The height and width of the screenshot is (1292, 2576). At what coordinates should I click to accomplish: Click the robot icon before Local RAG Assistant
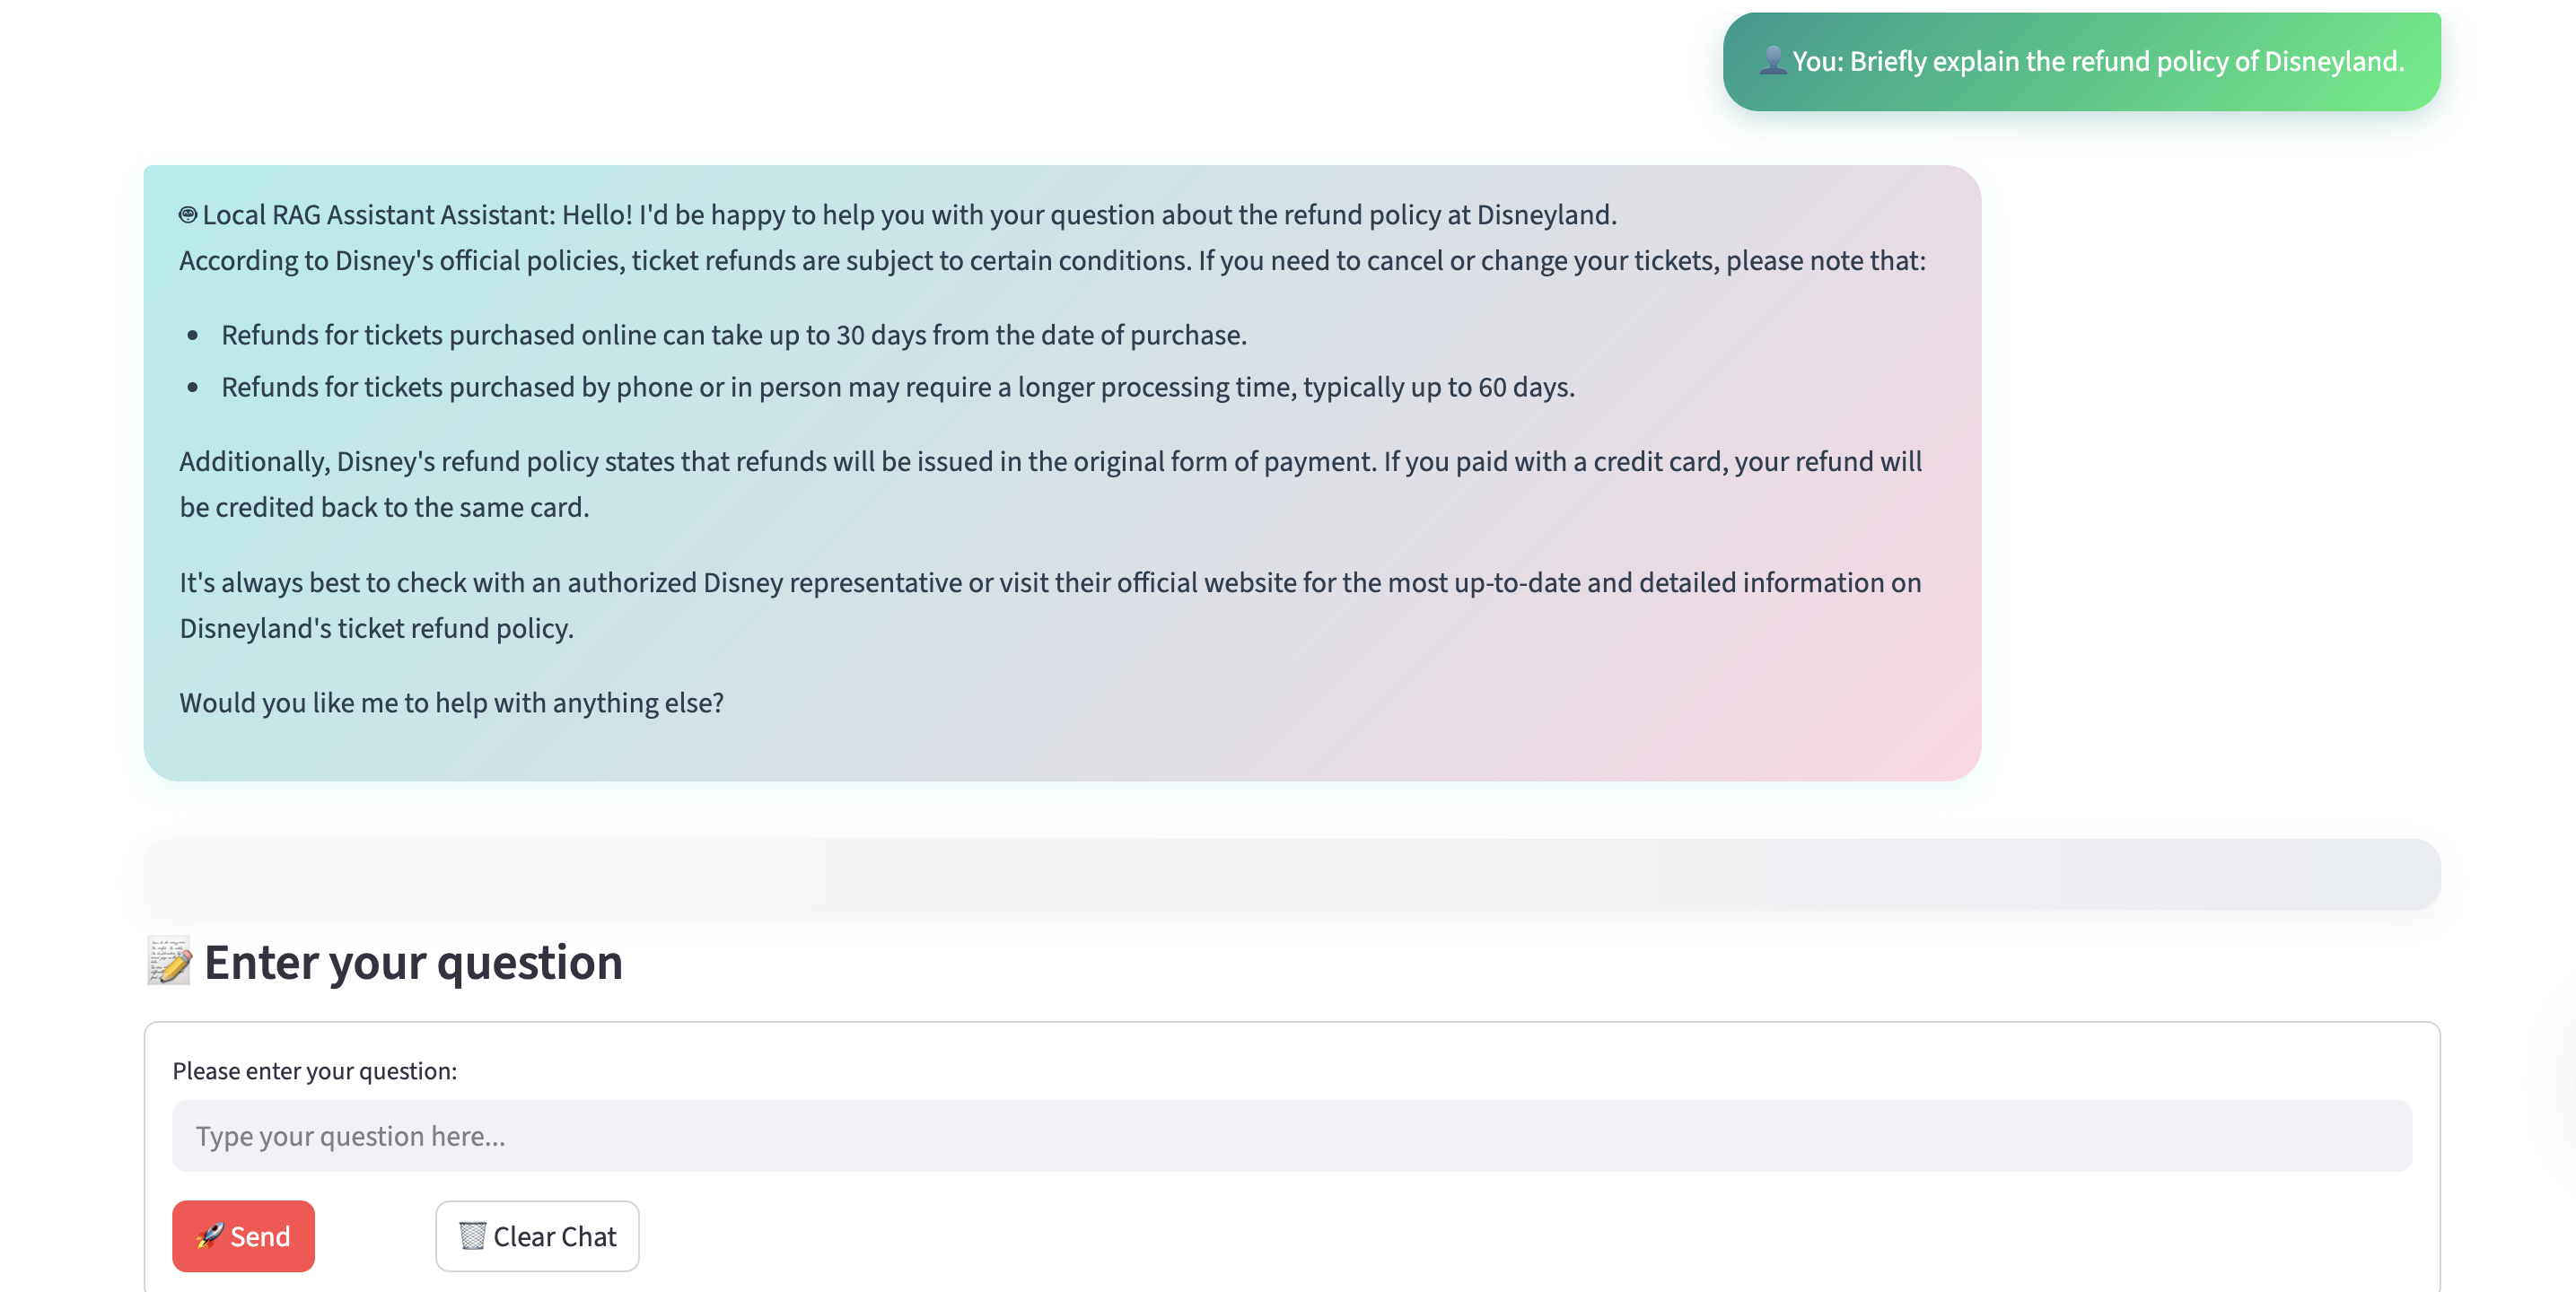pyautogui.click(x=188, y=215)
